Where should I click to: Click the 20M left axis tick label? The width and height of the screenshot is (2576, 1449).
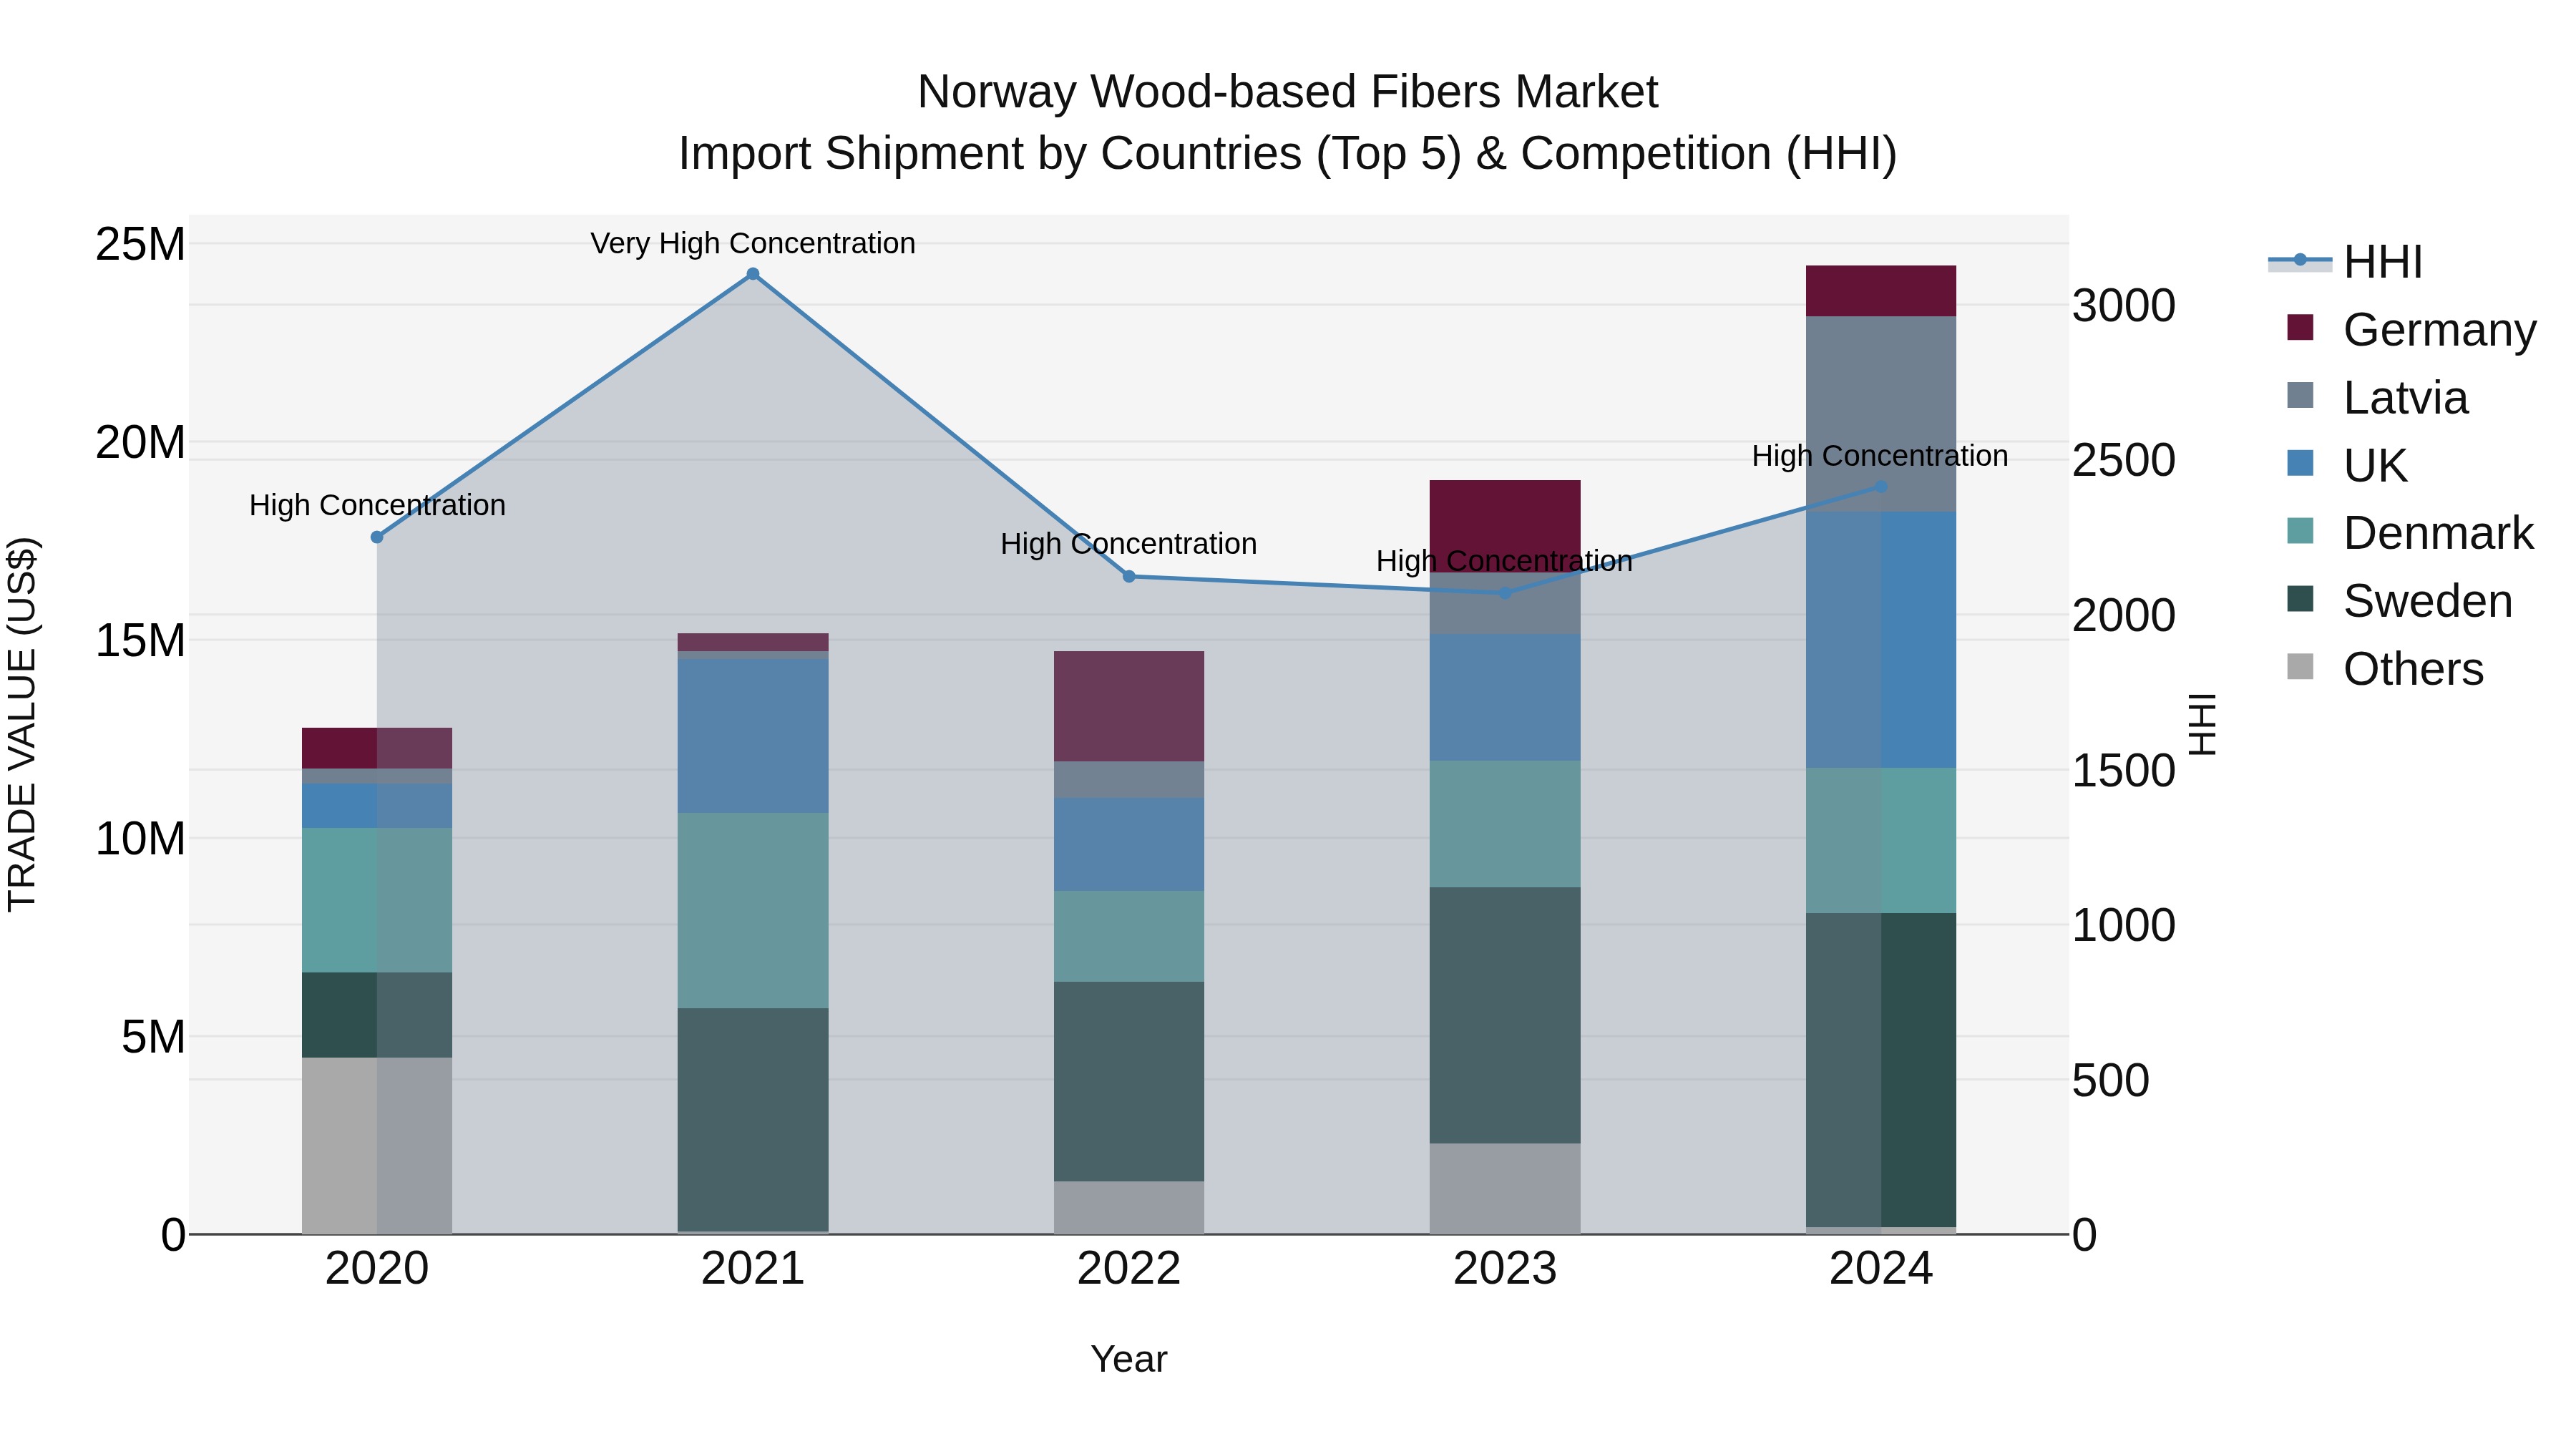tap(141, 443)
